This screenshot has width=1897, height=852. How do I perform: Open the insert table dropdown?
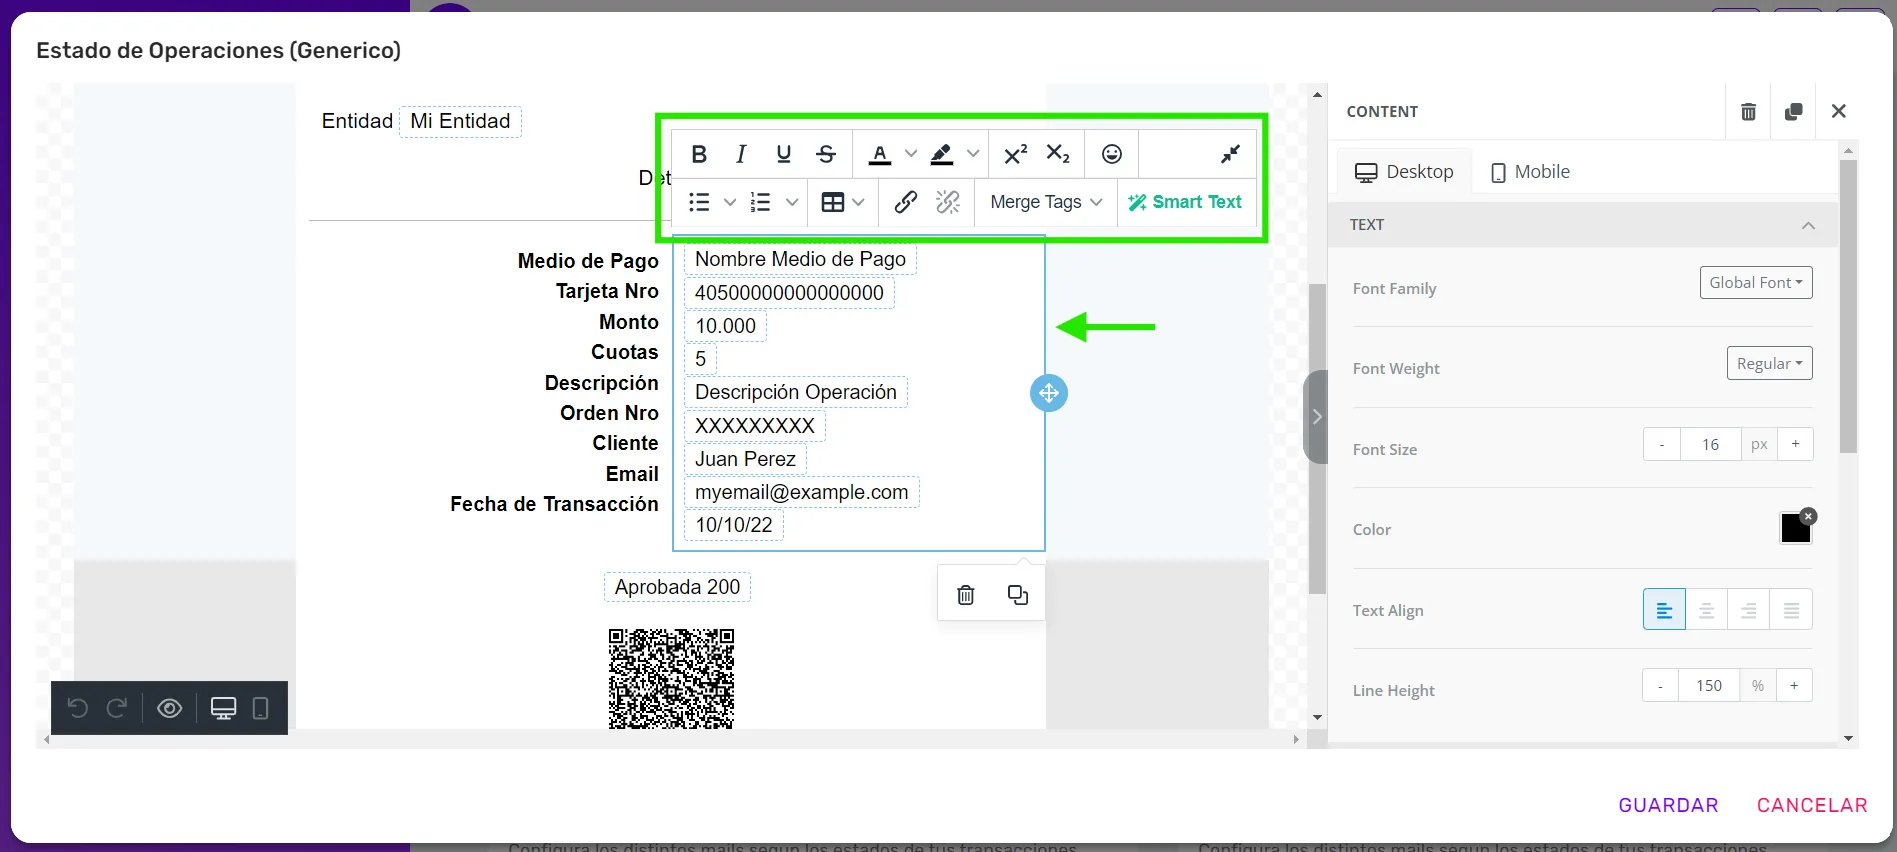point(843,202)
